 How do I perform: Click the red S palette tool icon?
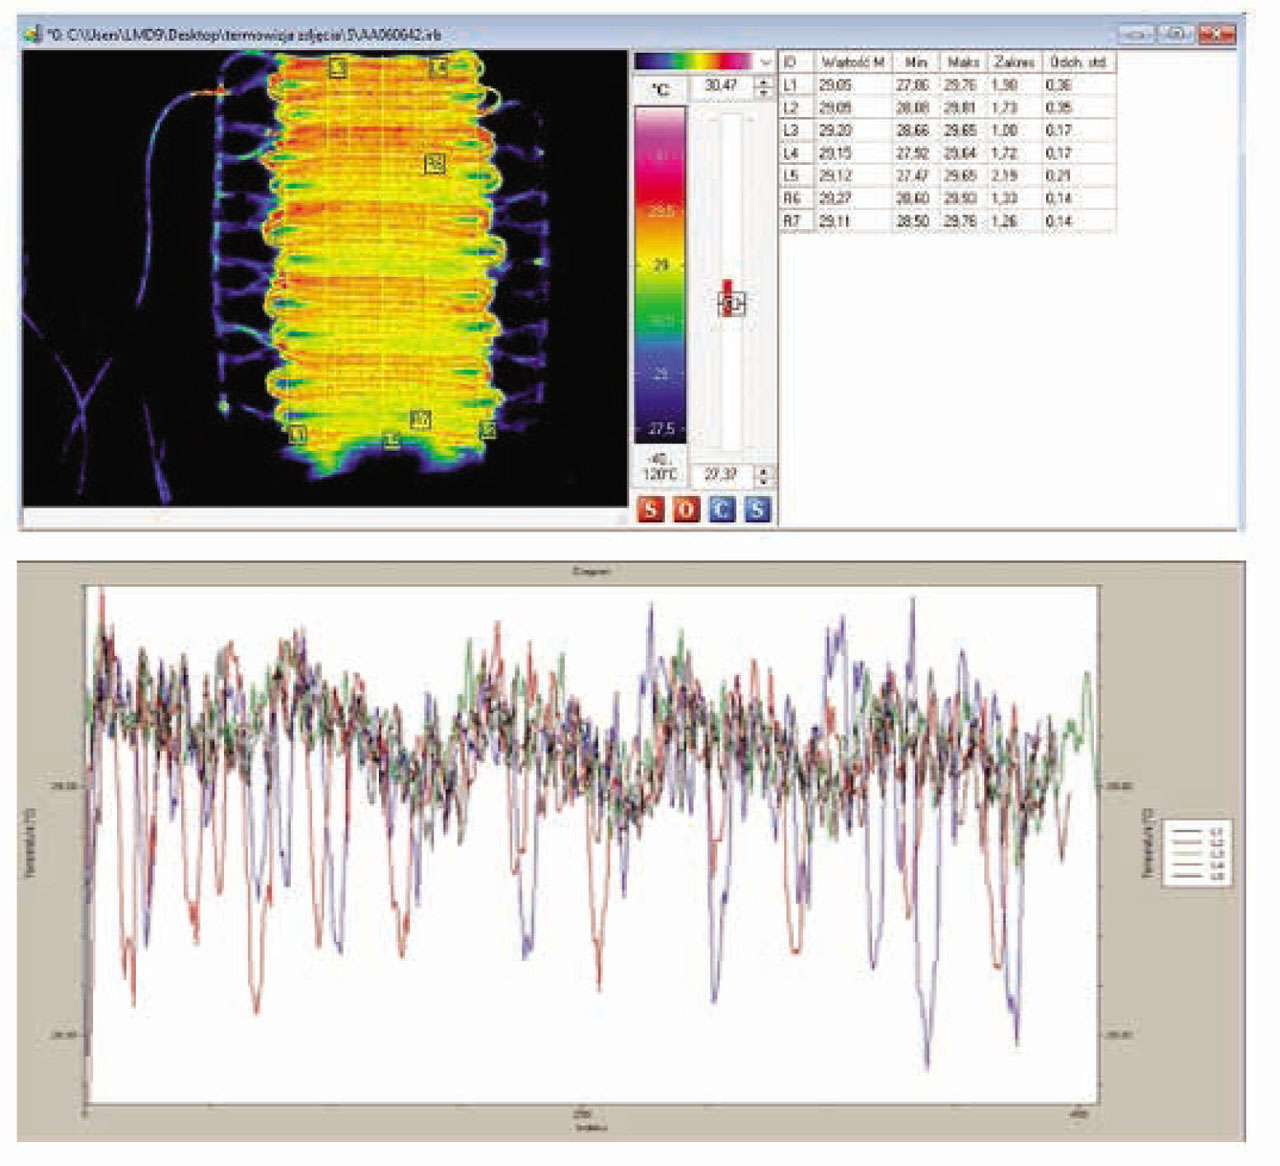point(651,504)
